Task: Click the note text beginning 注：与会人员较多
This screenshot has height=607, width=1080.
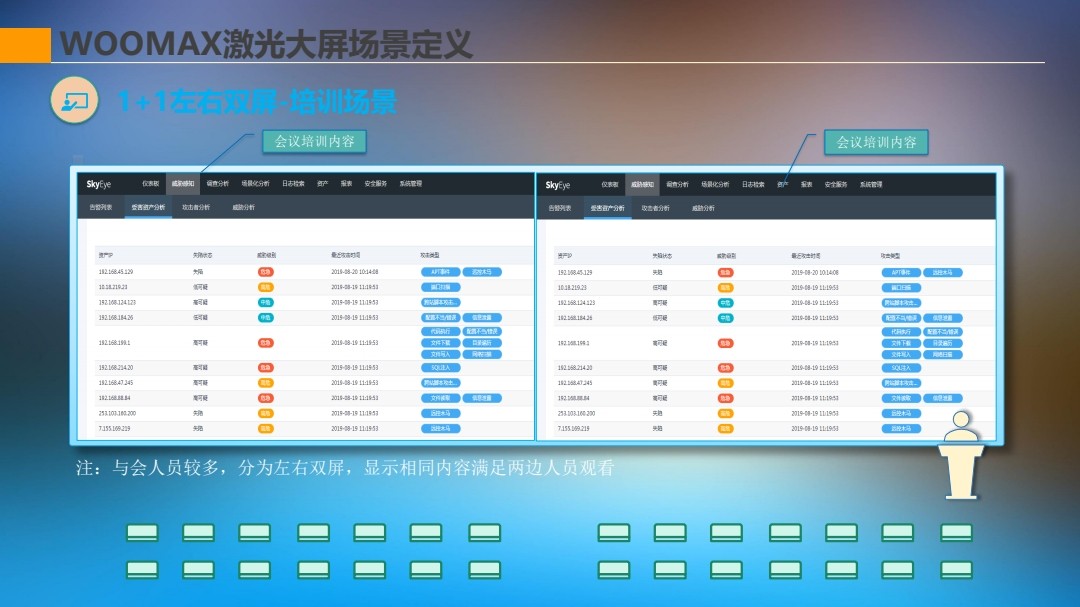Action: (x=345, y=469)
